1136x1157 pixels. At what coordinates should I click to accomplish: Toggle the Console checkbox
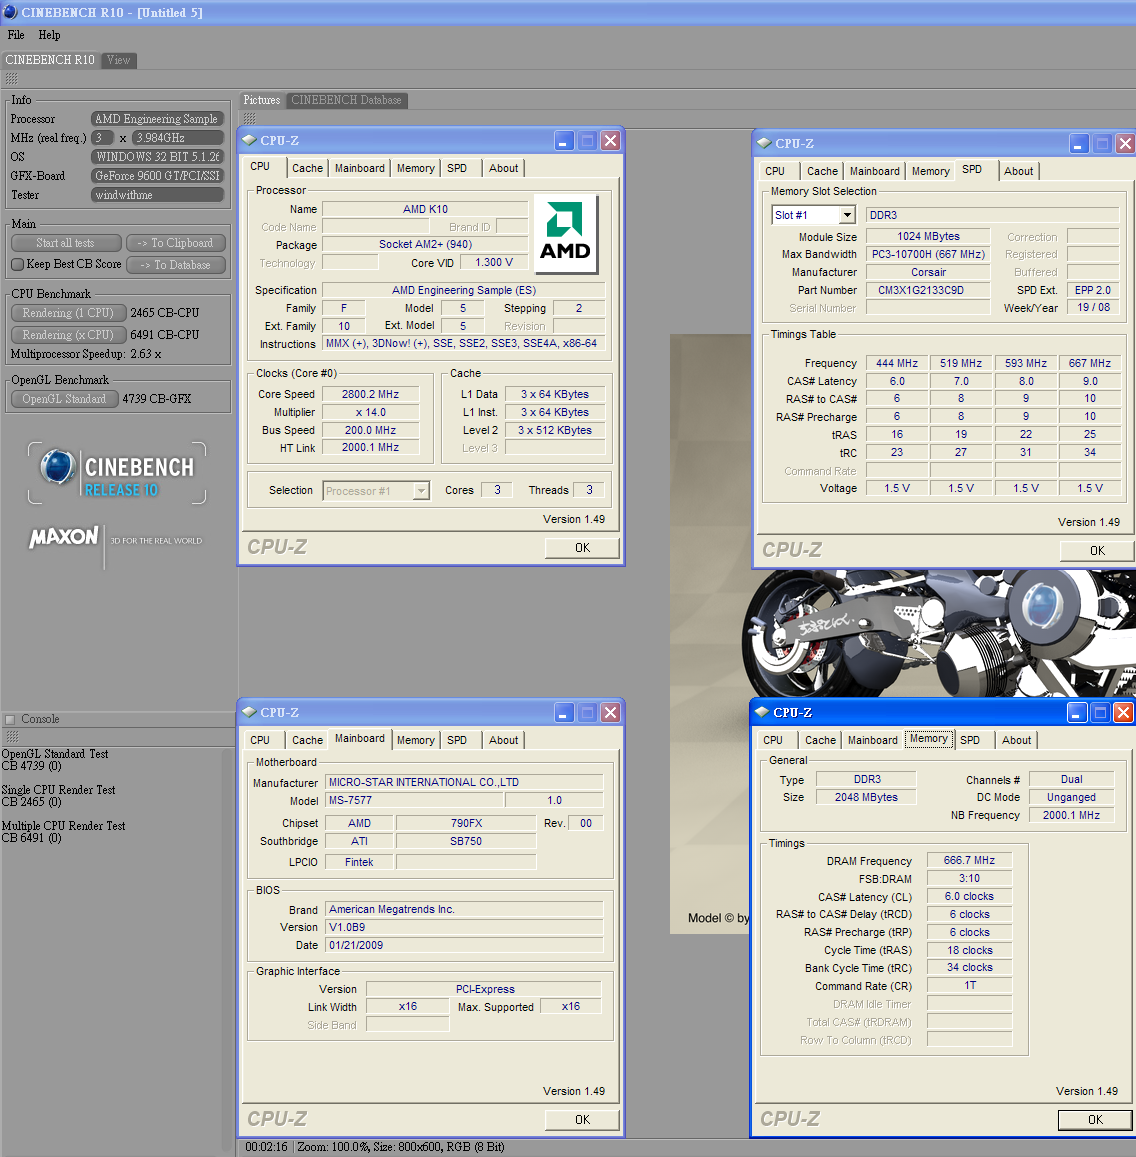(x=10, y=719)
